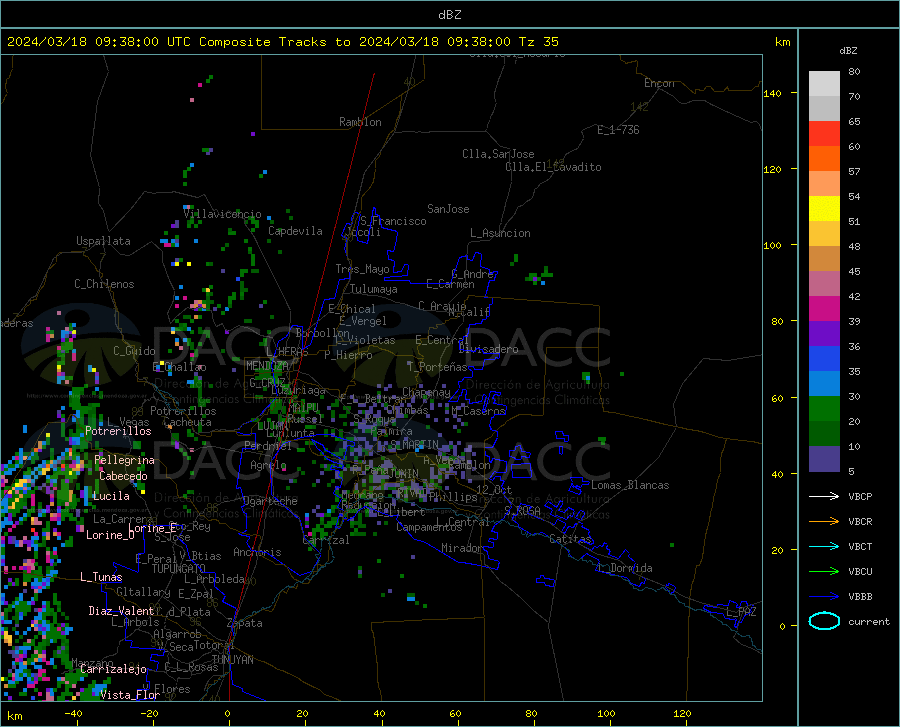This screenshot has width=900, height=727.
Task: Click the '120' tick on the horizontal km axis
Action: point(682,714)
